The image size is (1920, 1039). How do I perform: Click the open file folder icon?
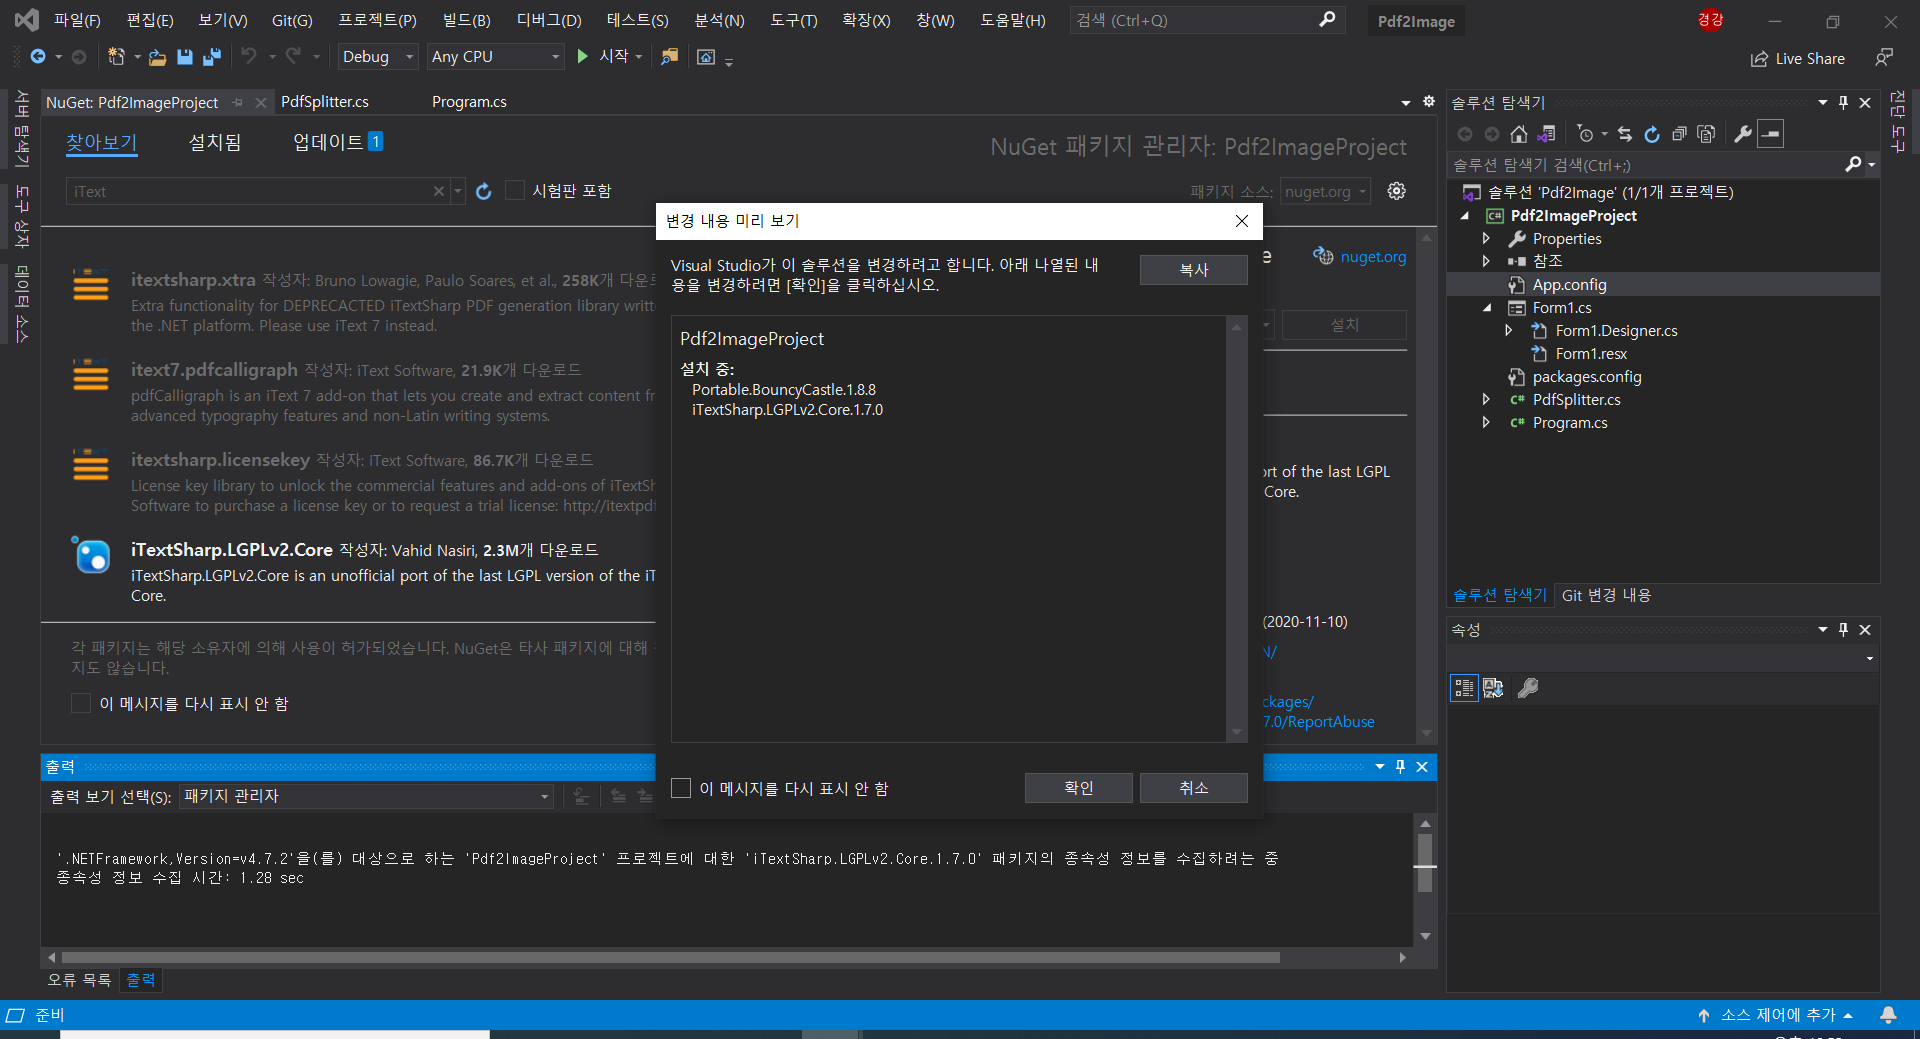click(157, 57)
